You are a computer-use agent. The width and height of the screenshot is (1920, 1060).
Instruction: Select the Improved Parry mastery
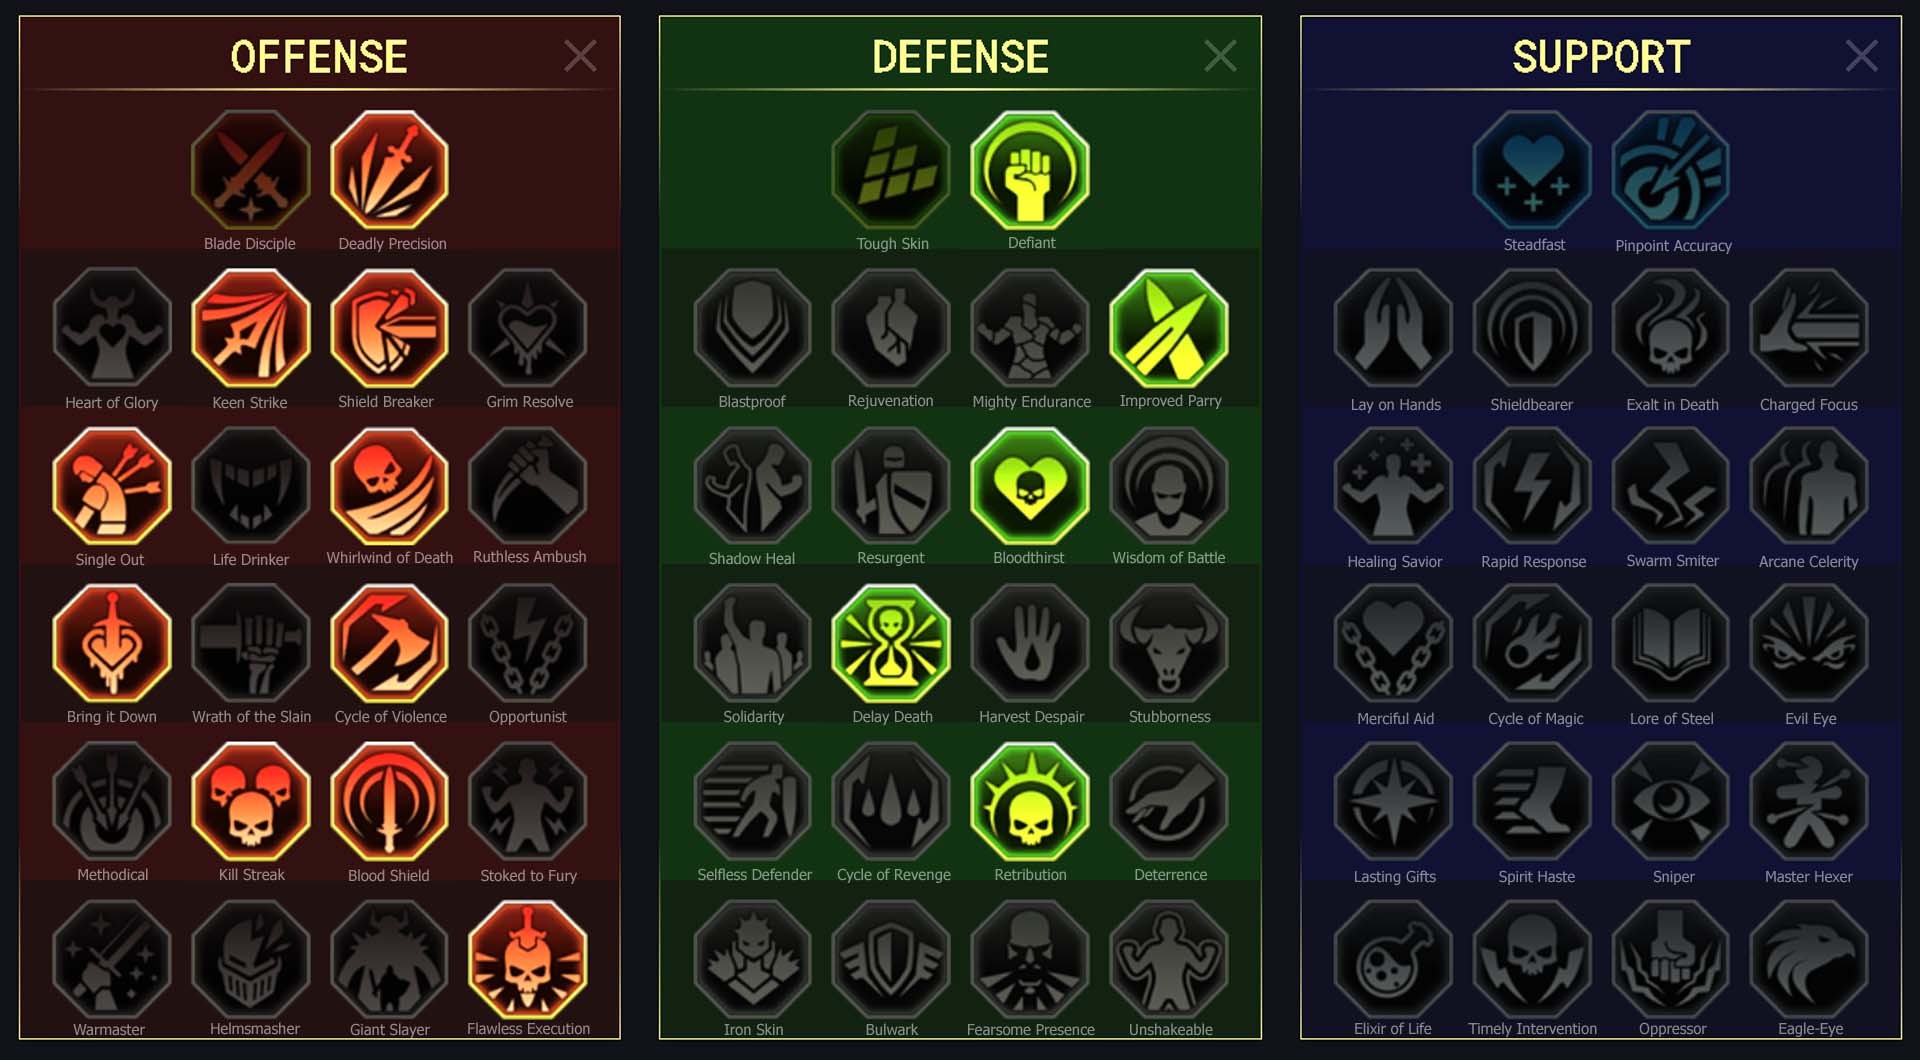point(1169,328)
